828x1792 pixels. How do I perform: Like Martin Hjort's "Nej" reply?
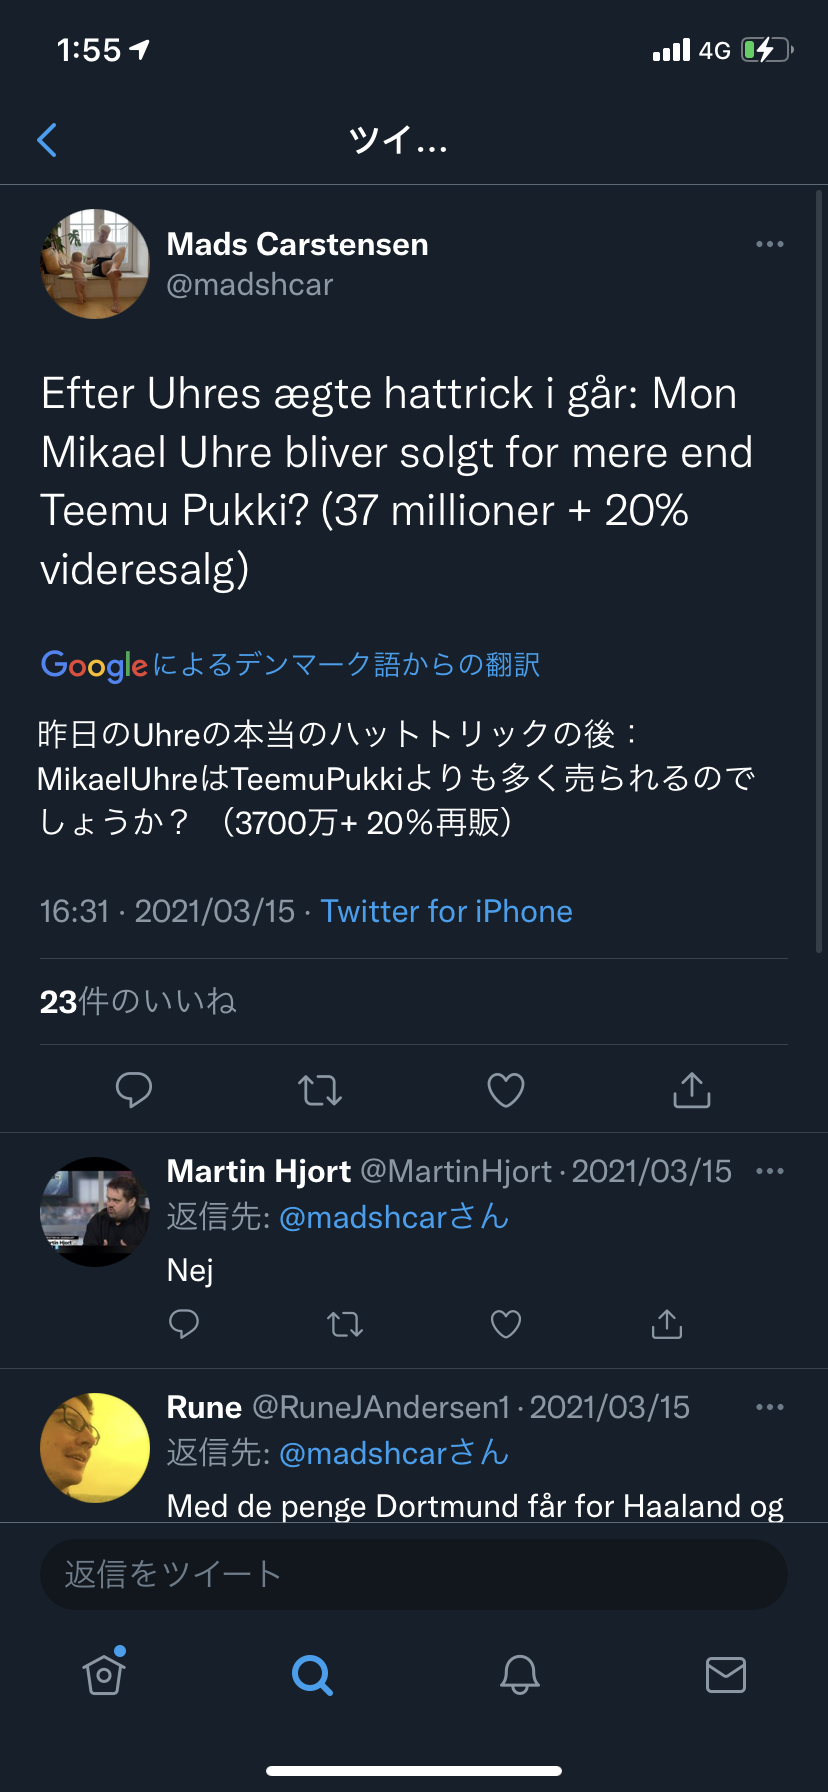[506, 1324]
